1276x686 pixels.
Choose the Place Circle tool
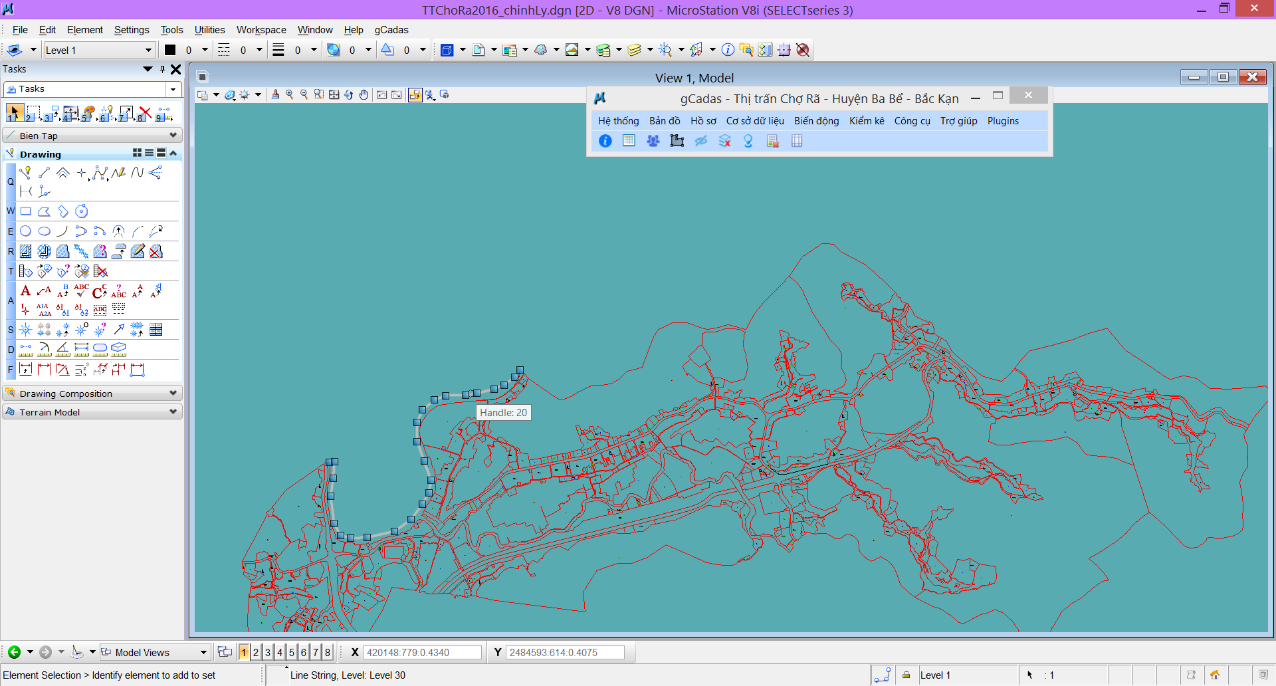point(26,231)
